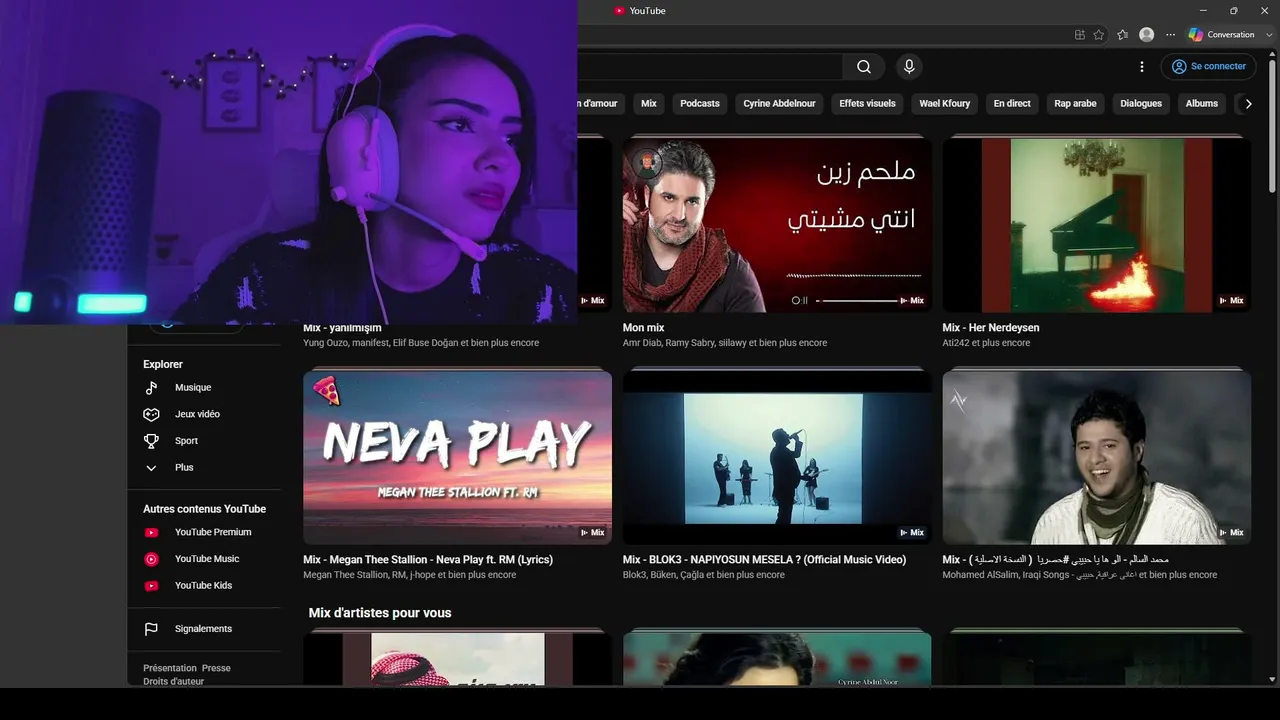Click the YouTube search input field
1280x720 pixels.
coord(710,67)
